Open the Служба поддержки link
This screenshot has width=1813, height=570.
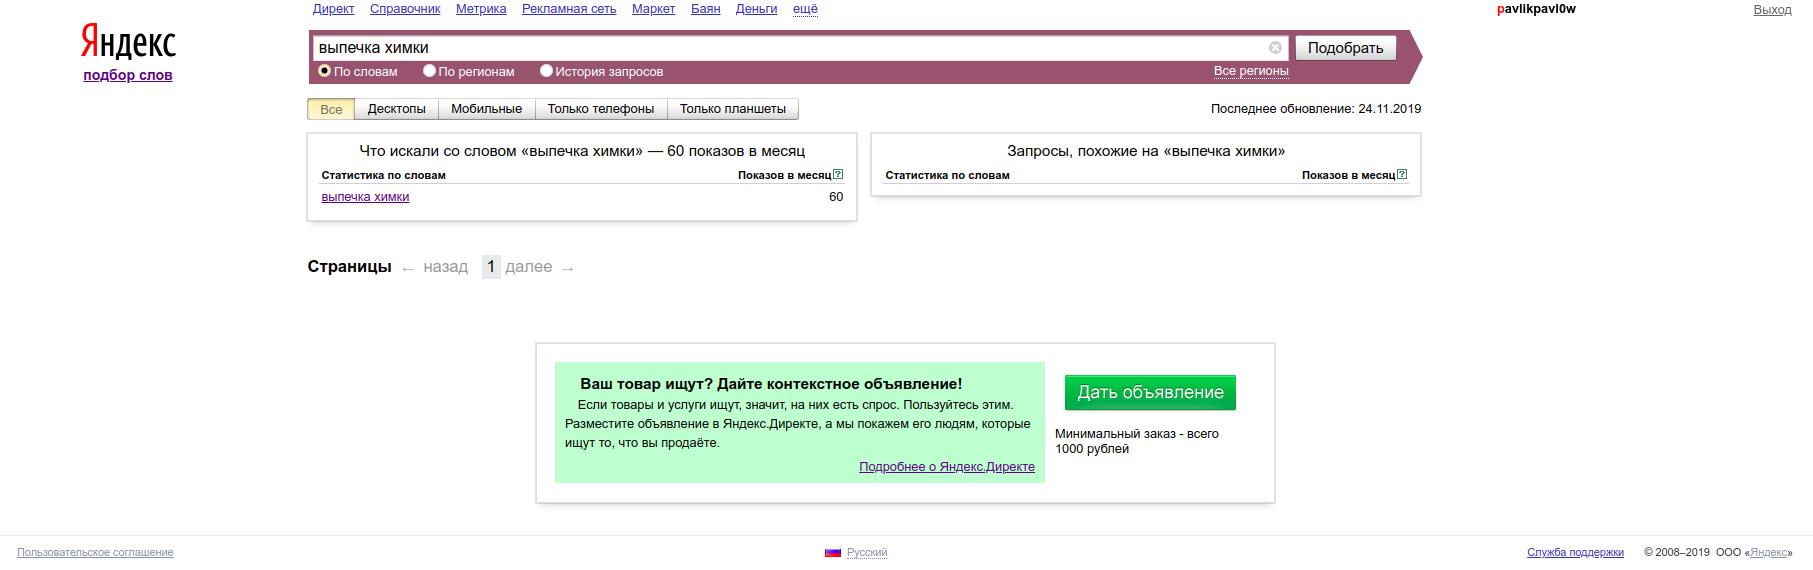(1575, 552)
